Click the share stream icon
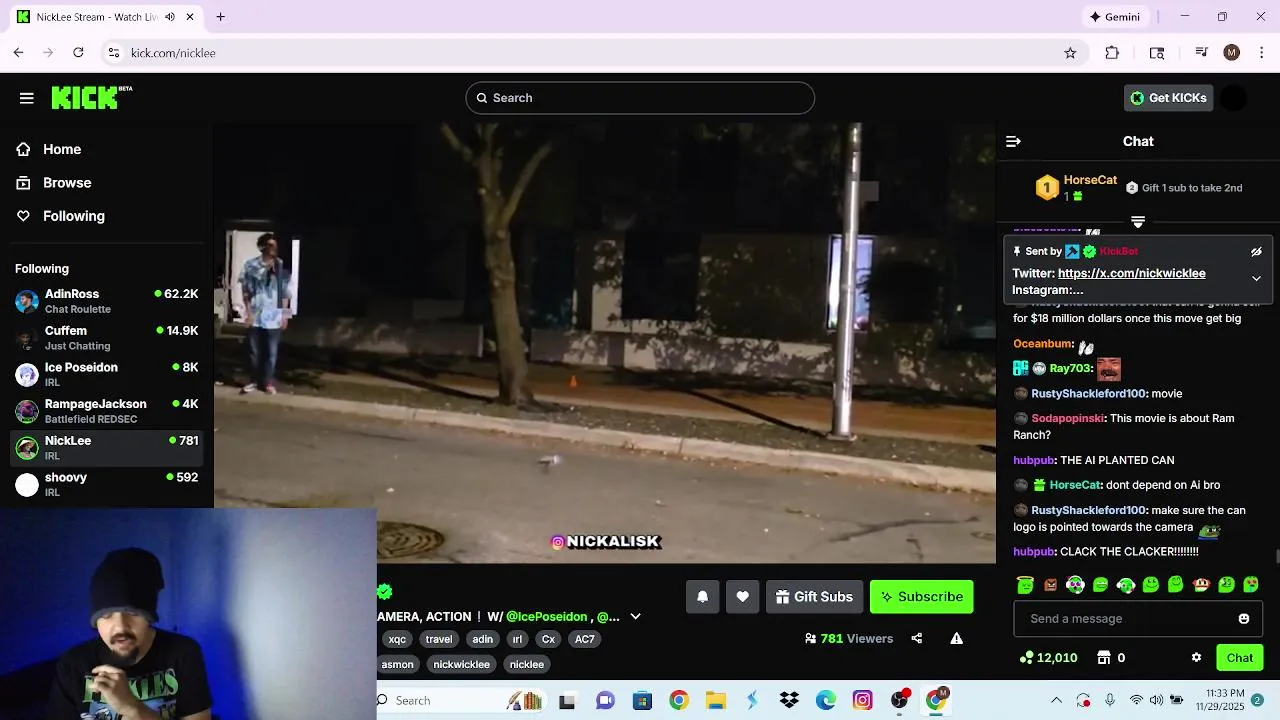Image resolution: width=1280 pixels, height=720 pixels. 917,639
